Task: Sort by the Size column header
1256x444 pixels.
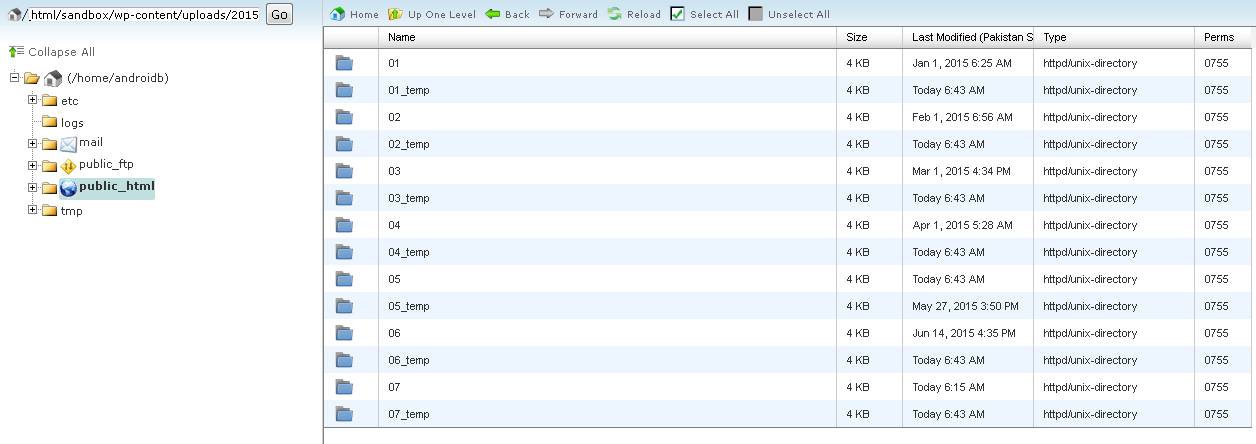Action: (x=869, y=37)
